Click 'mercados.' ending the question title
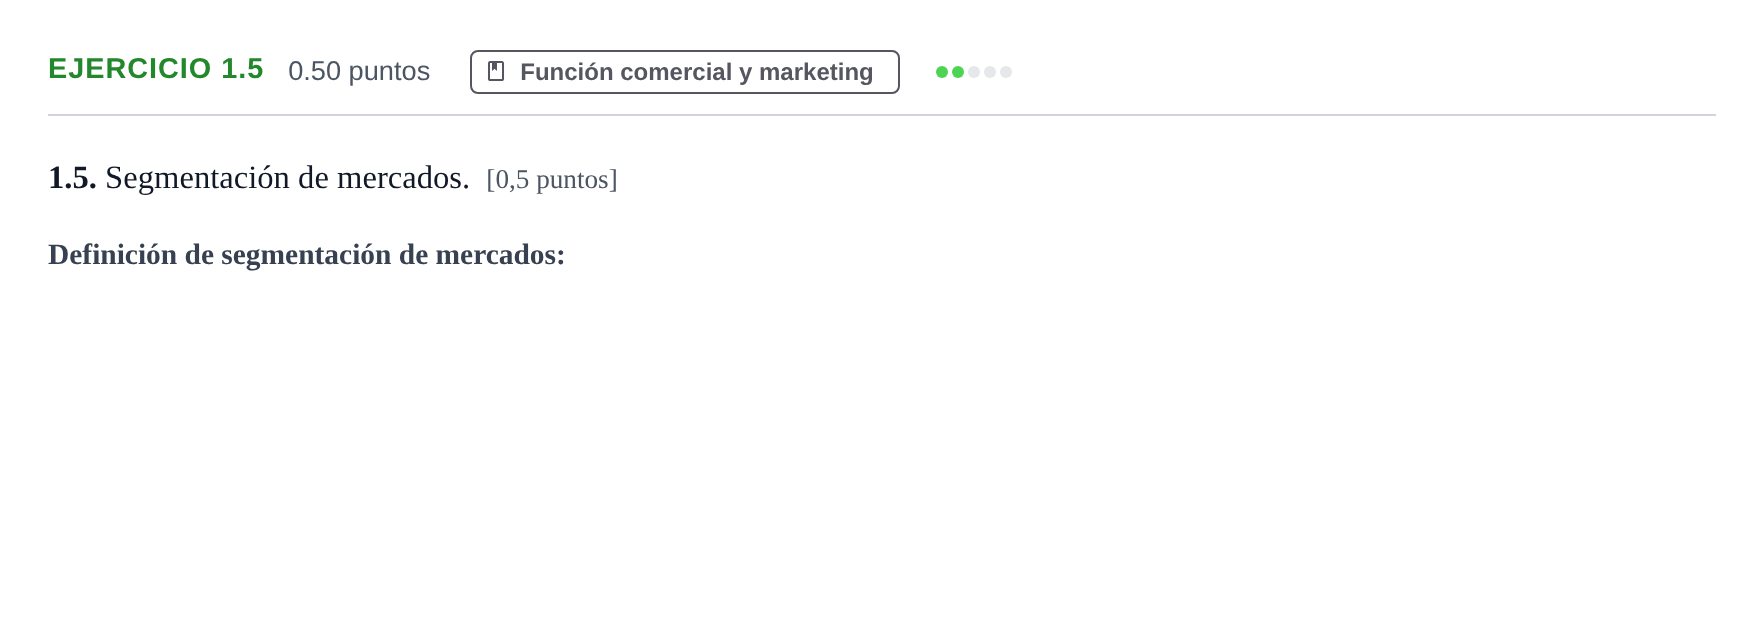The width and height of the screenshot is (1764, 624). pos(403,178)
